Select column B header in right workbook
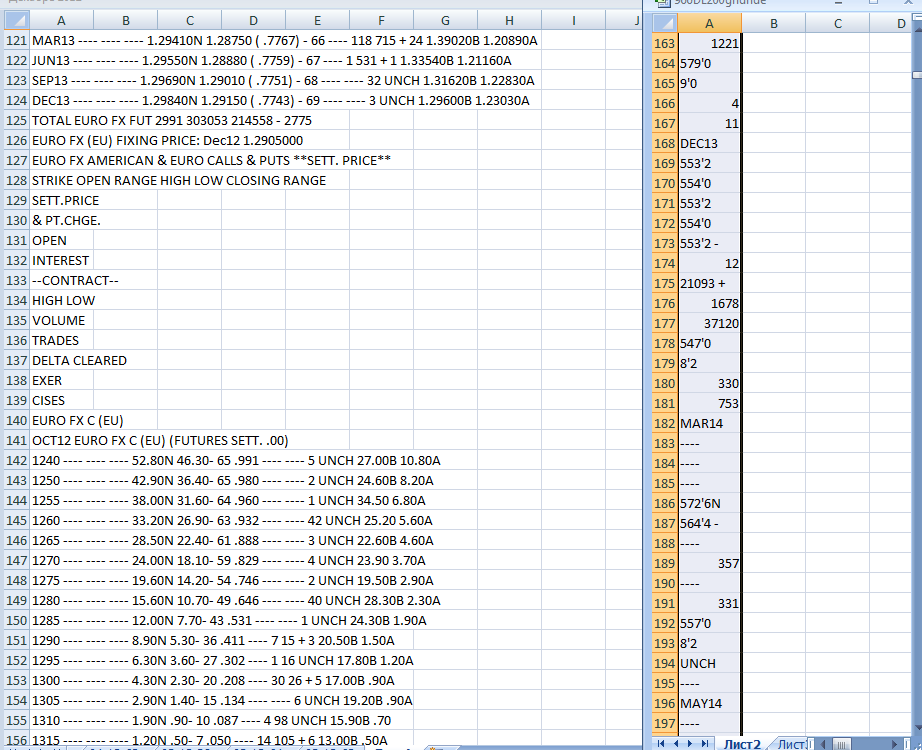Viewport: 922px width, 750px height. tap(774, 24)
